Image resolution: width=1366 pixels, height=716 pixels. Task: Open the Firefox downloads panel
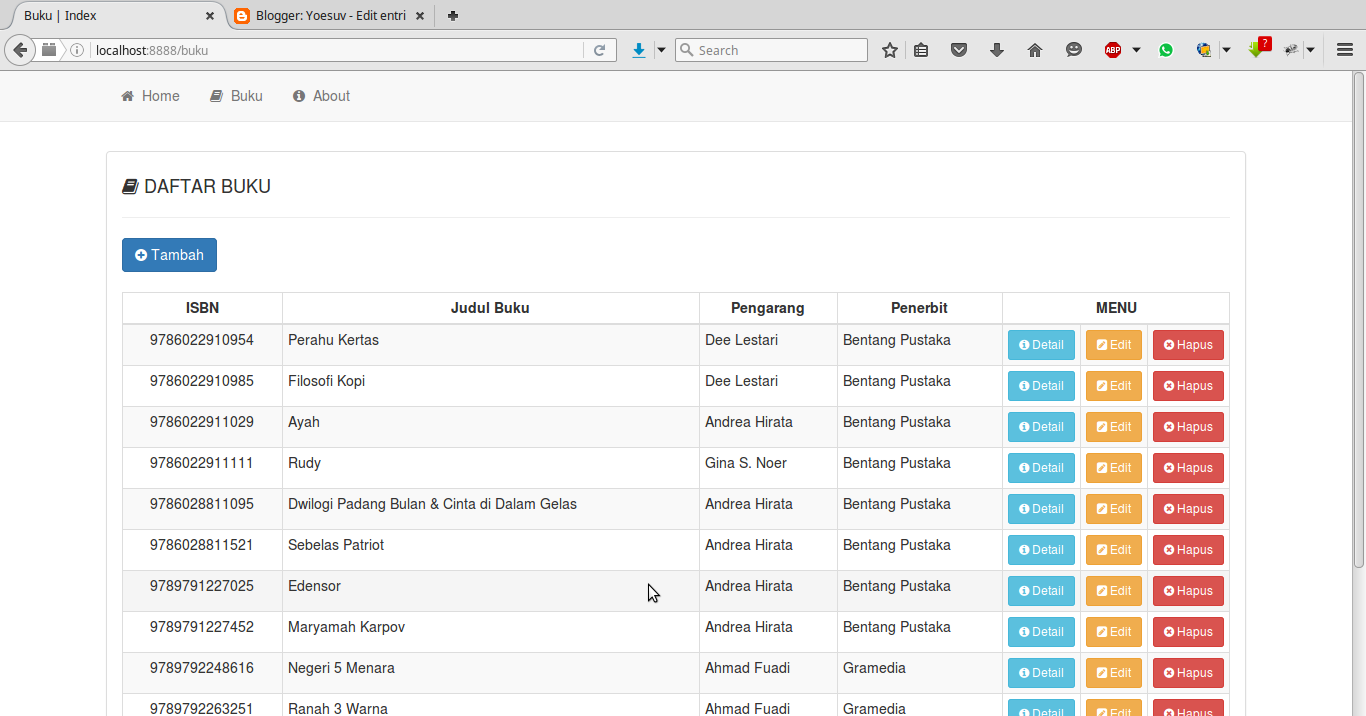997,49
